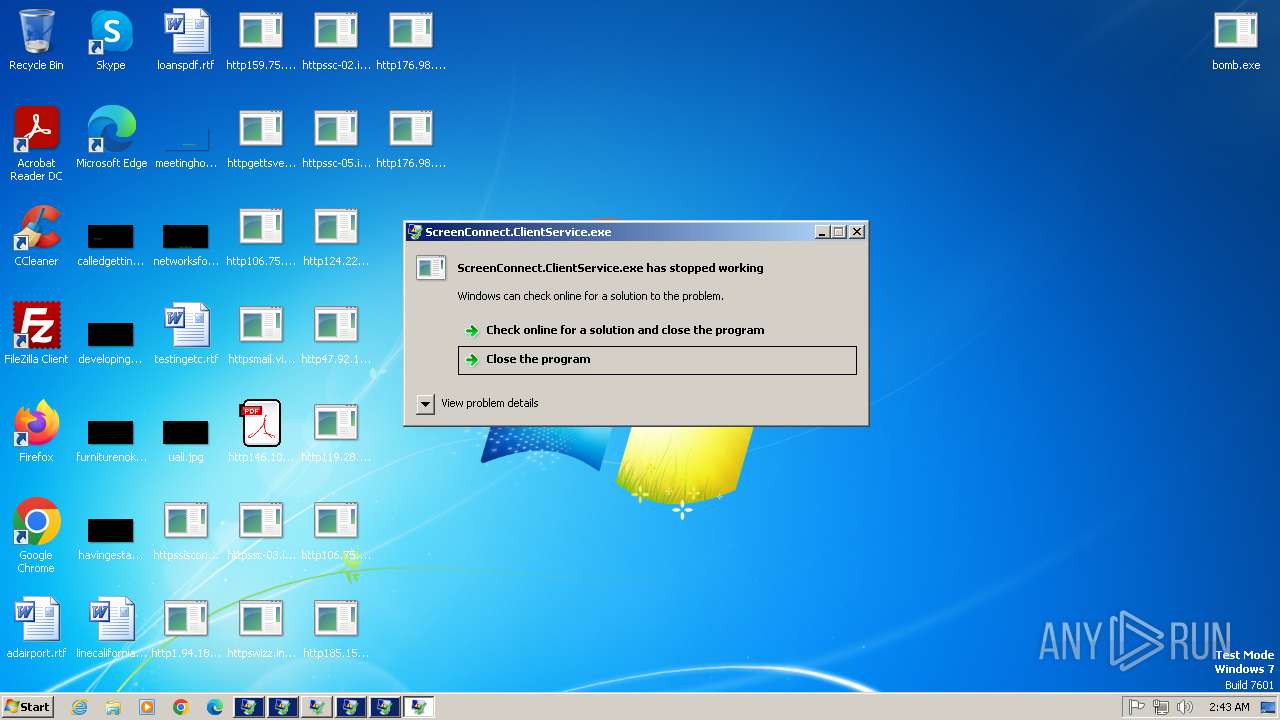
Task: Open Internet Explorer from the taskbar
Action: tap(79, 707)
